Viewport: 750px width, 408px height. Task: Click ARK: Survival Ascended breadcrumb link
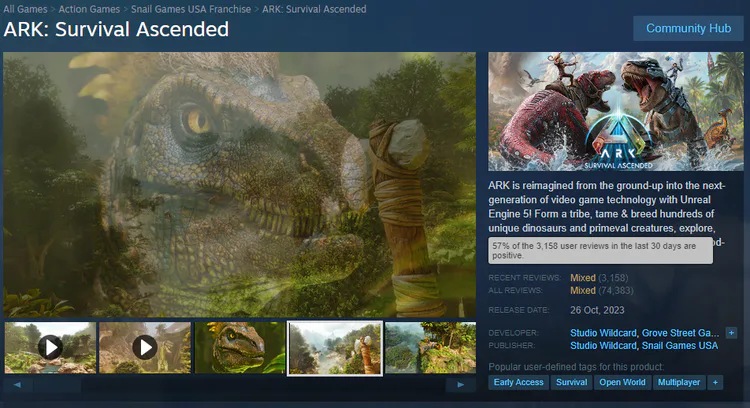point(314,9)
